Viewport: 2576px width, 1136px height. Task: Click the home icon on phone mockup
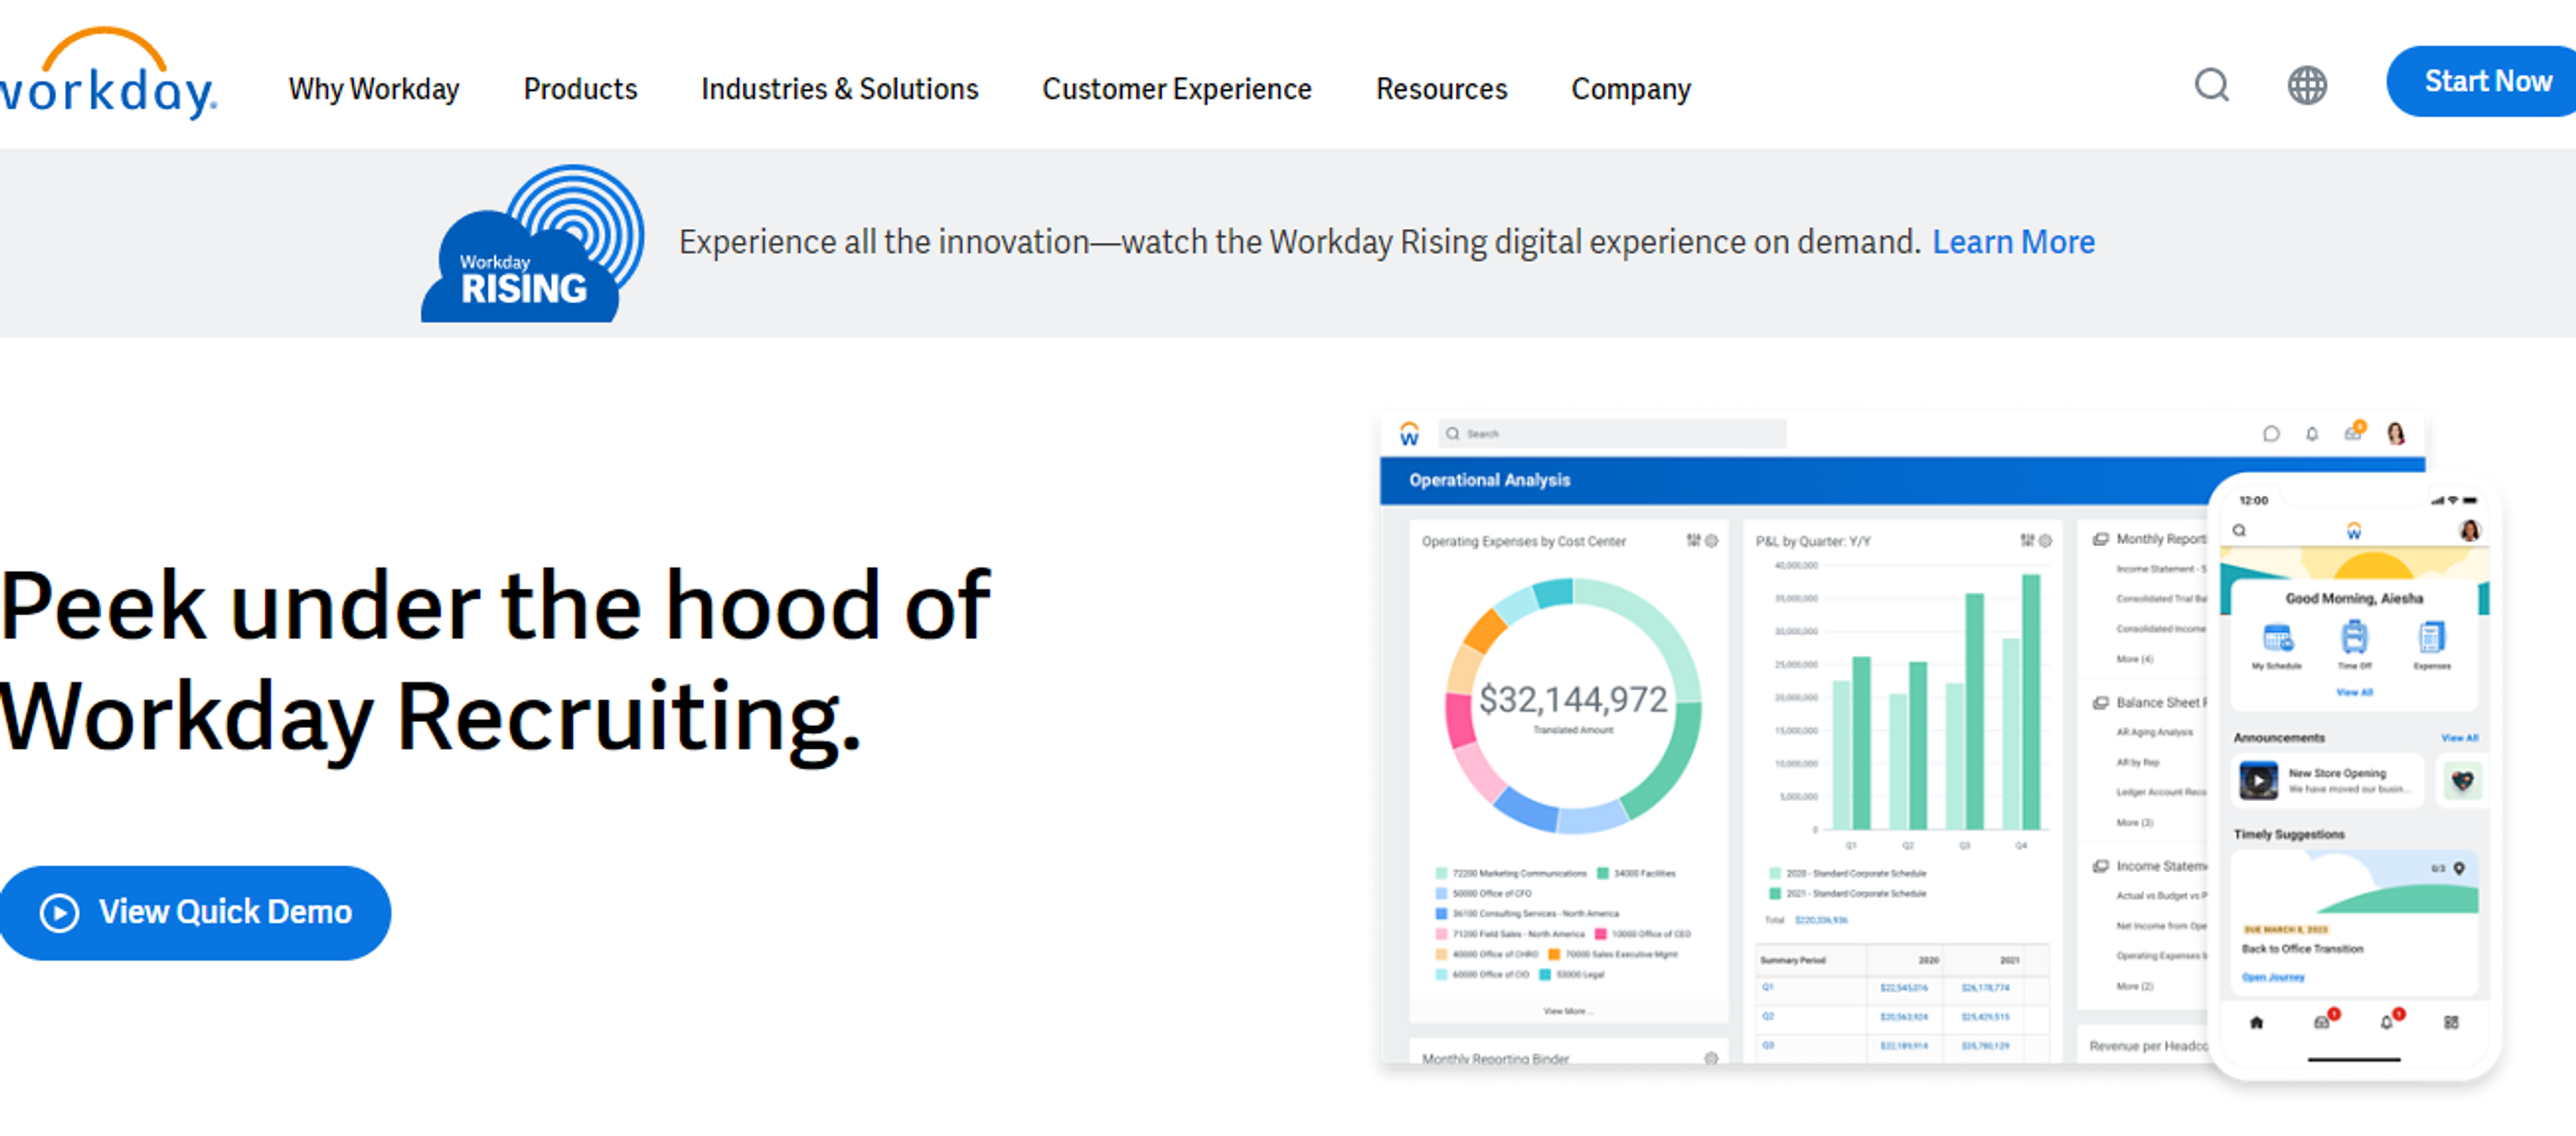point(2256,1023)
